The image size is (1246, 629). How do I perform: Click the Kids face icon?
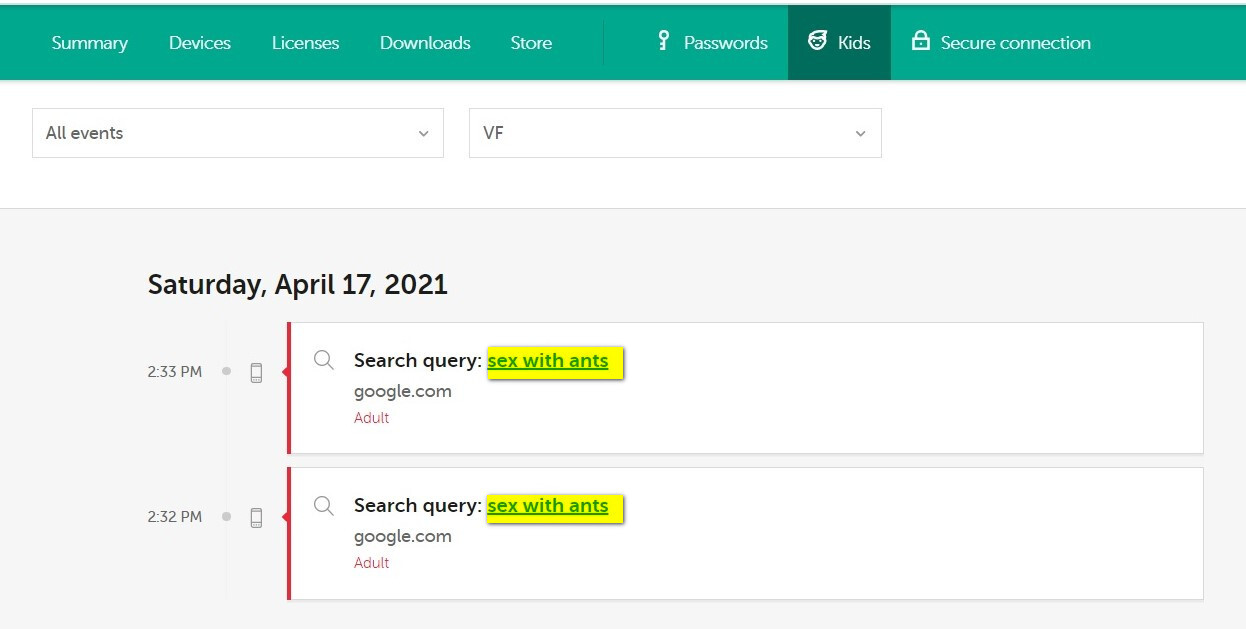click(x=818, y=41)
